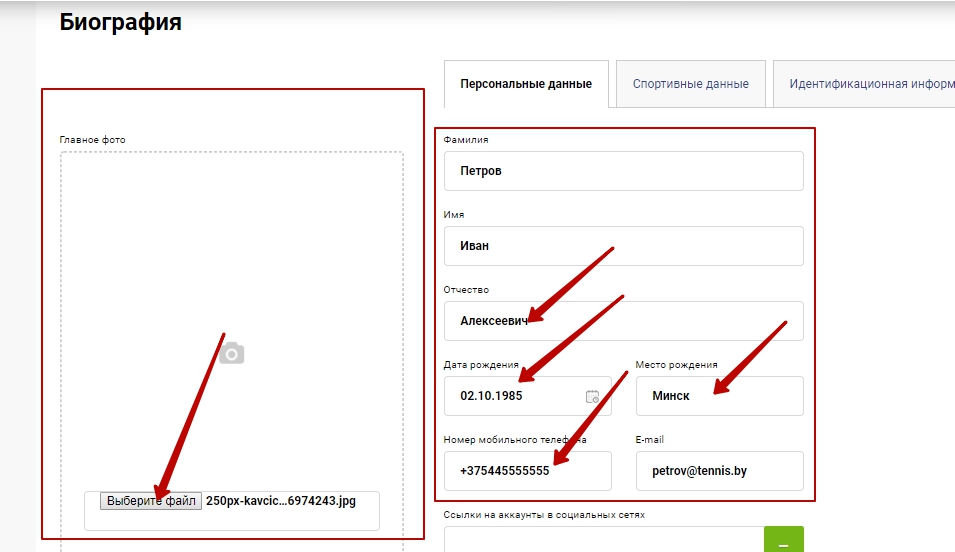955x552 pixels.
Task: Select the Отчество field with Алексеевич
Action: (623, 321)
